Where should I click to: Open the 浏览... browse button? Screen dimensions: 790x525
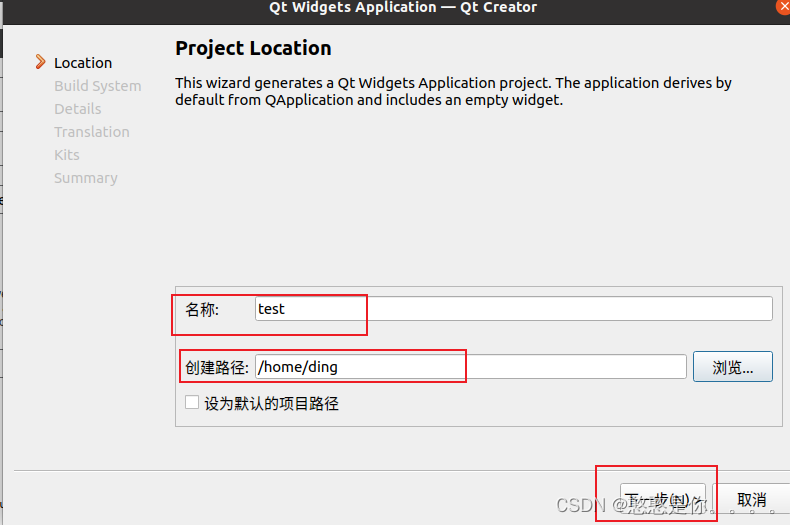click(733, 367)
